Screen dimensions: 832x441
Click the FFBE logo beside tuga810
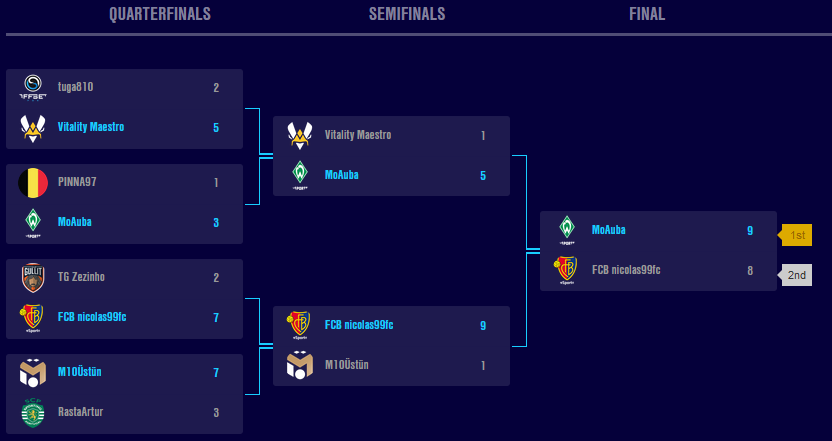(x=33, y=87)
